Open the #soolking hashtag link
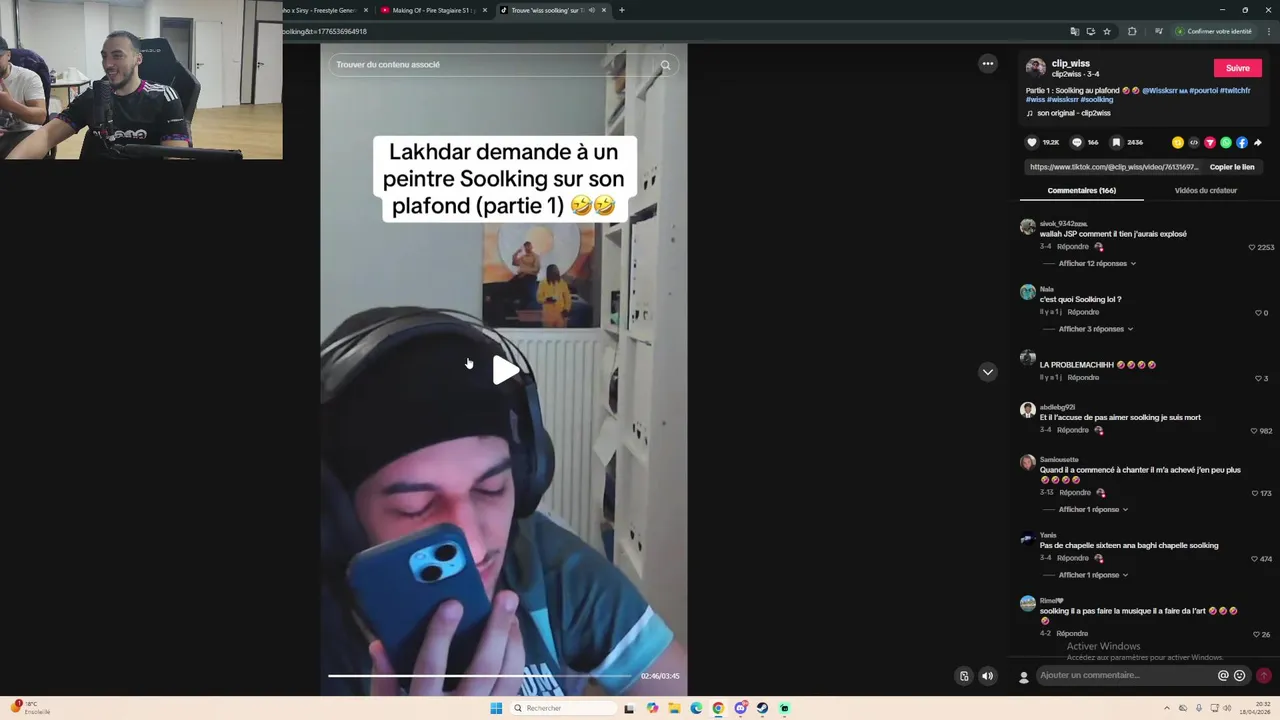The image size is (1280, 720). tap(1096, 100)
